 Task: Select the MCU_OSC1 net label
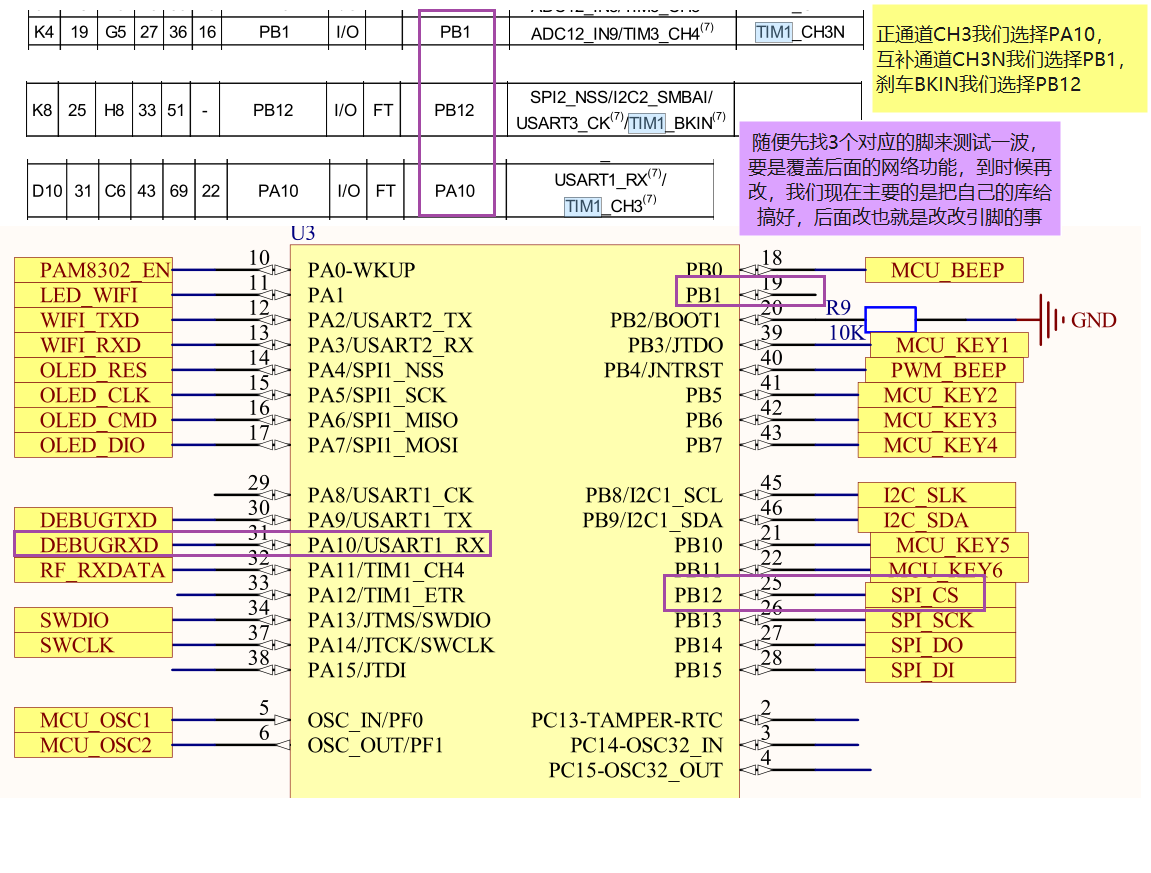click(x=93, y=720)
